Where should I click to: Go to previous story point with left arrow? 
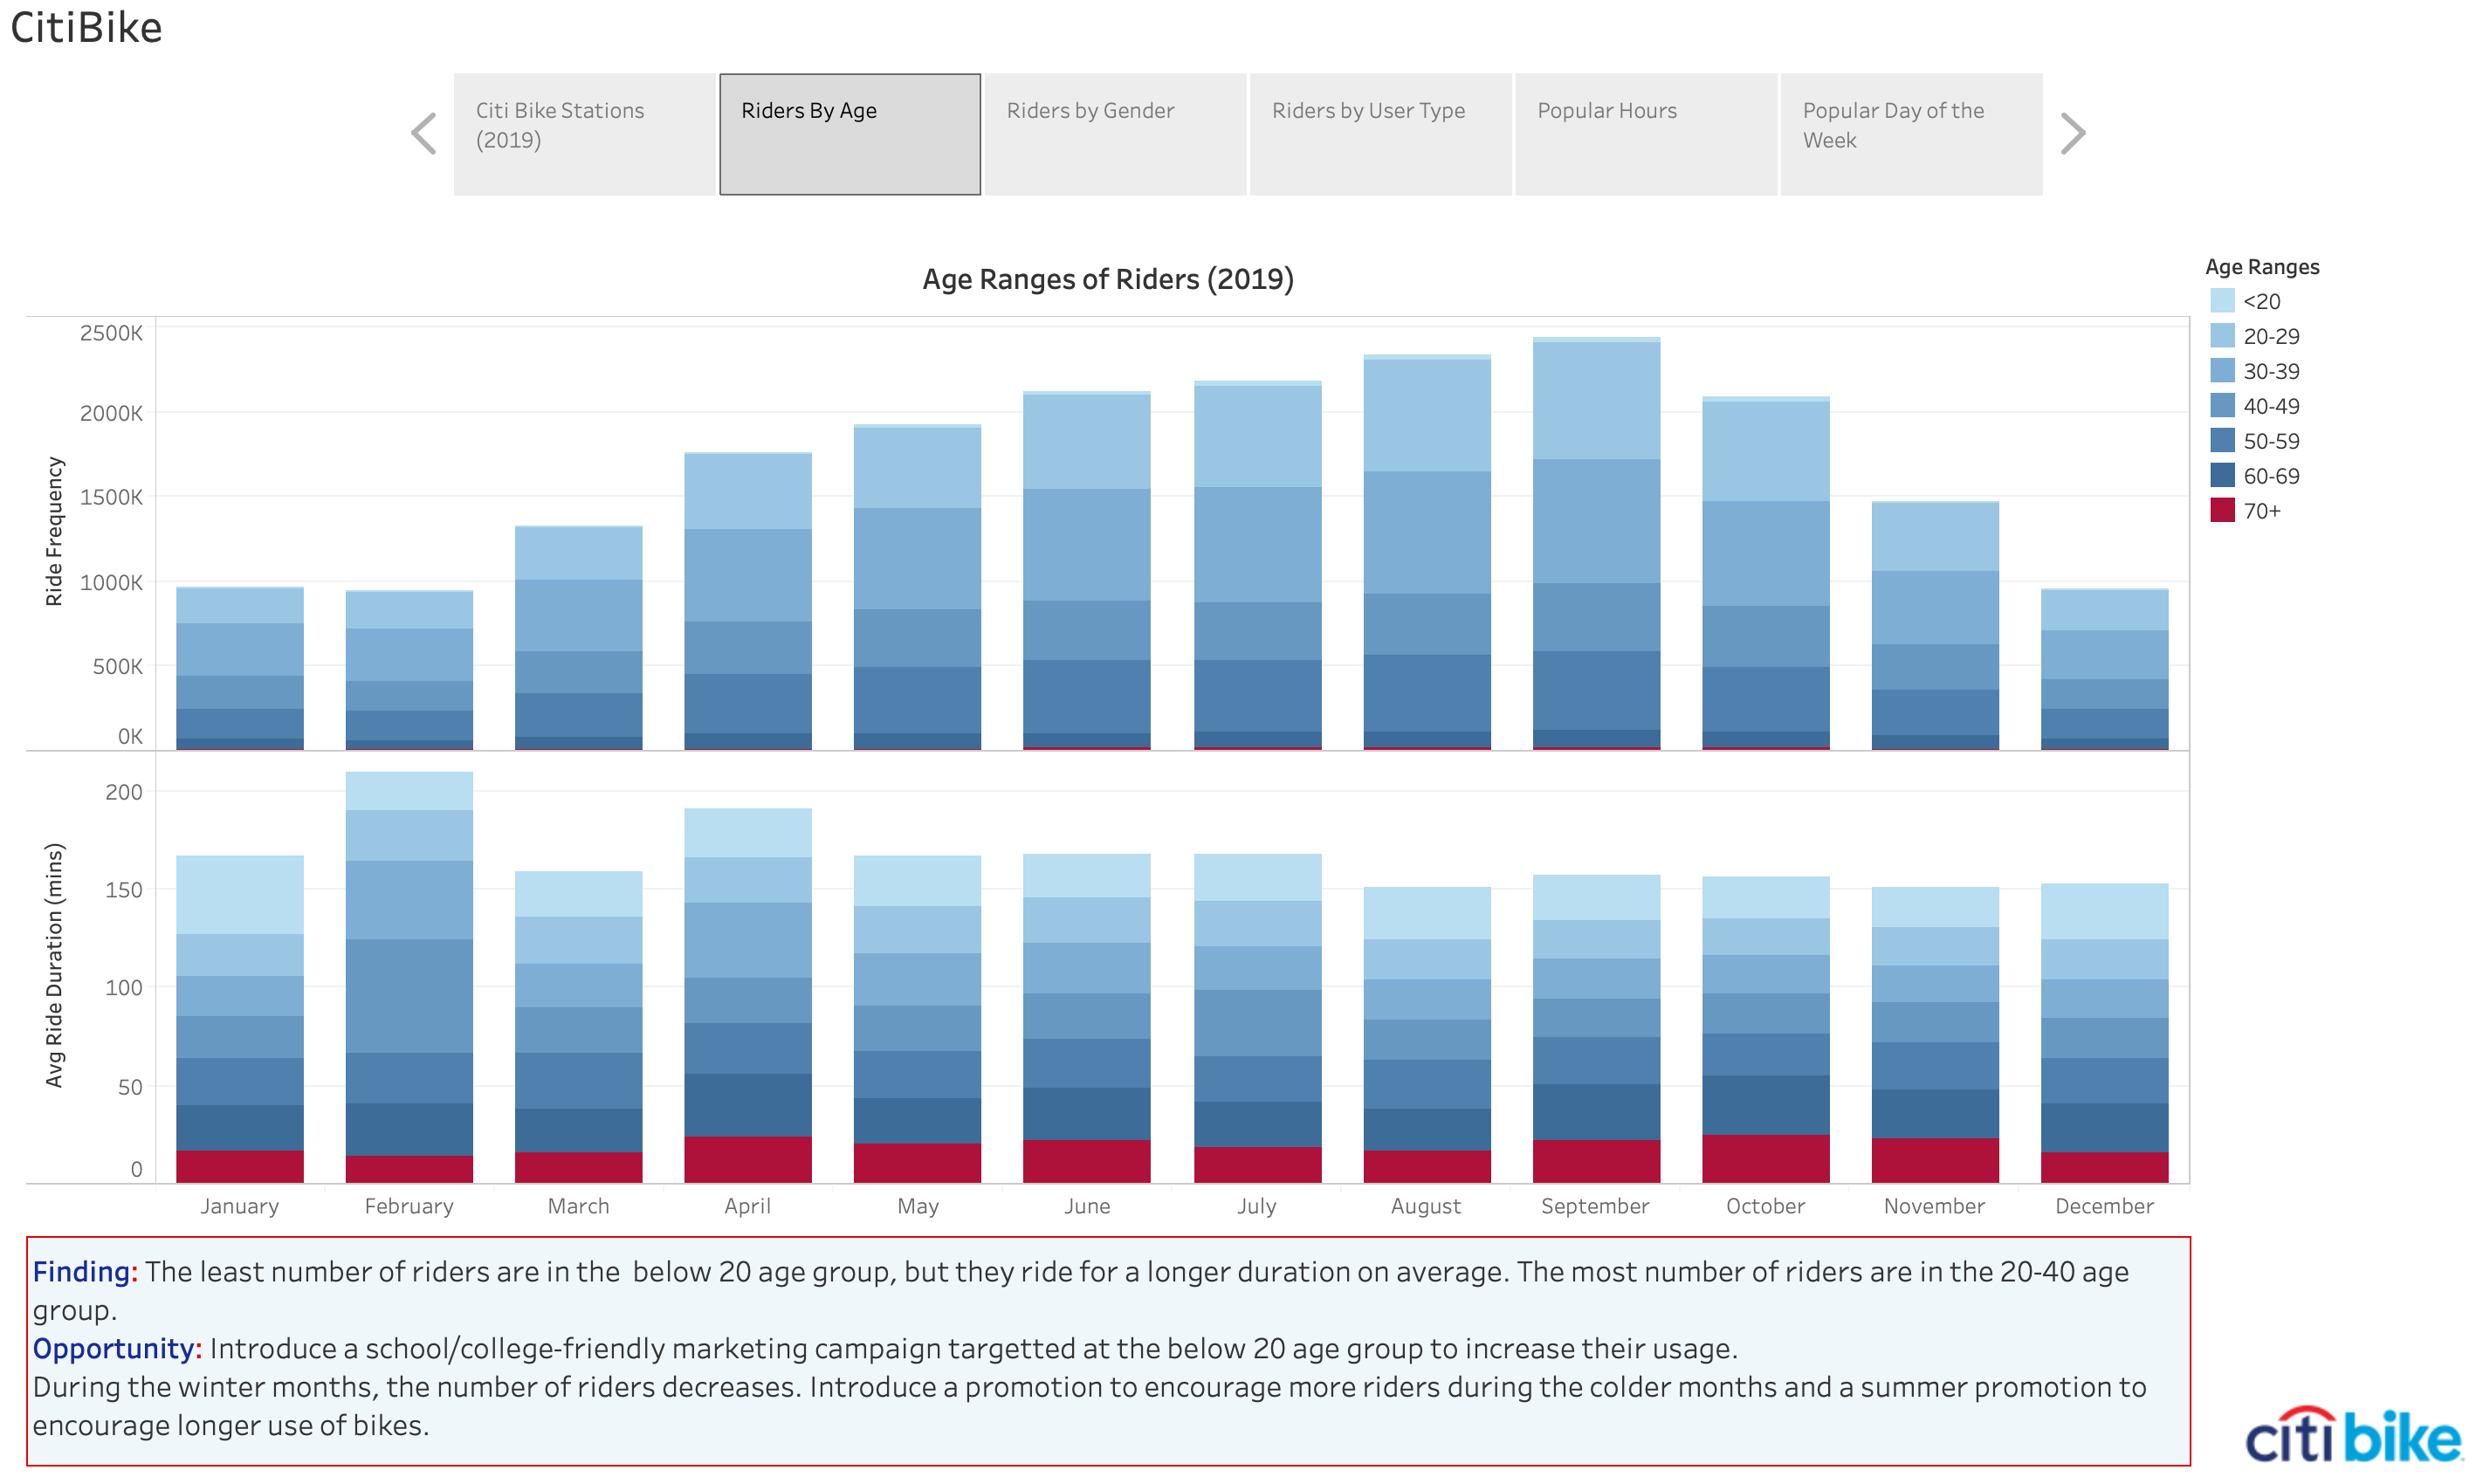pyautogui.click(x=424, y=134)
